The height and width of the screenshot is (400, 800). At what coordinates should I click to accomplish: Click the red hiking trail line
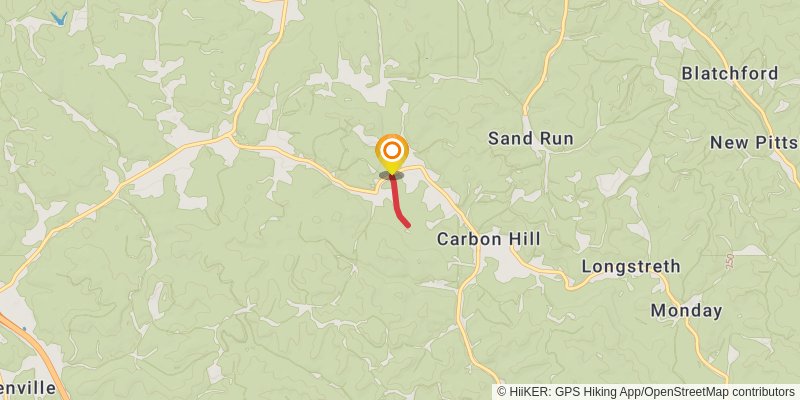tap(397, 202)
